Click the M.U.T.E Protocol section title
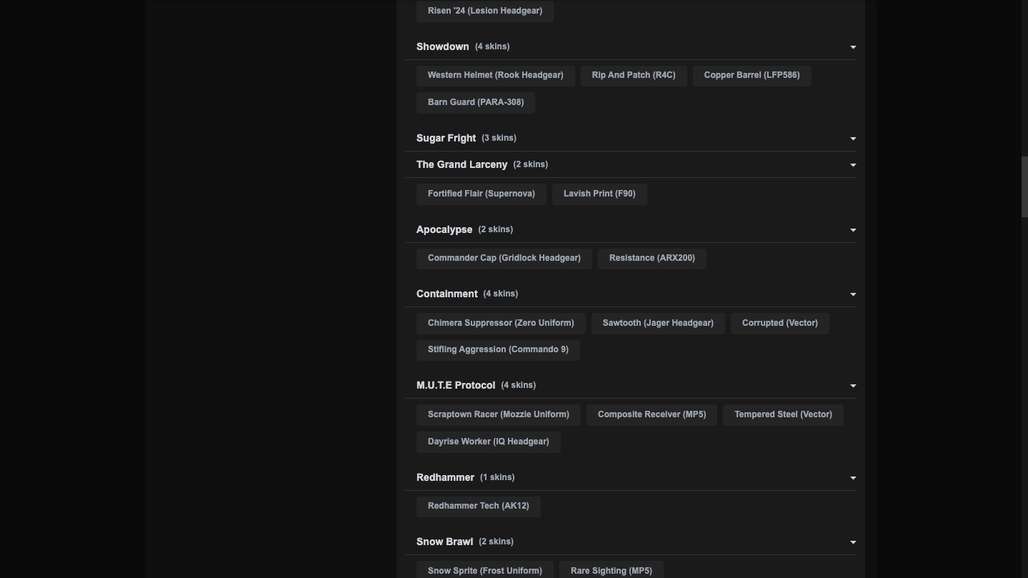The image size is (1028, 578). pos(456,385)
